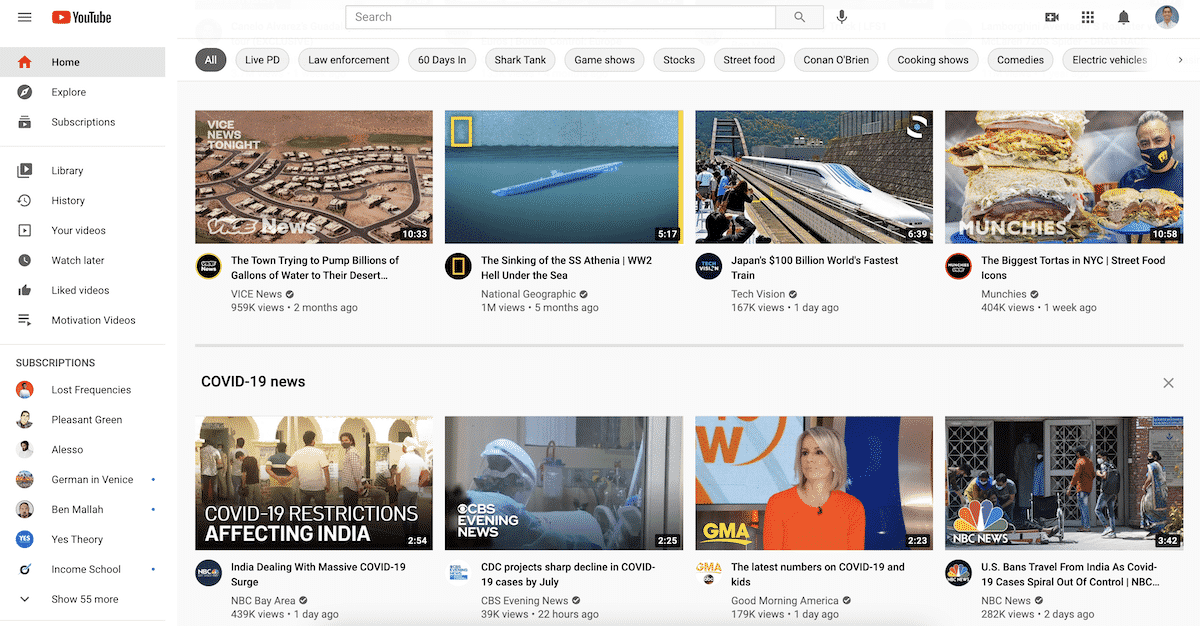Open the Lost Frequencies channel avatar
The image size is (1200, 626).
25,390
